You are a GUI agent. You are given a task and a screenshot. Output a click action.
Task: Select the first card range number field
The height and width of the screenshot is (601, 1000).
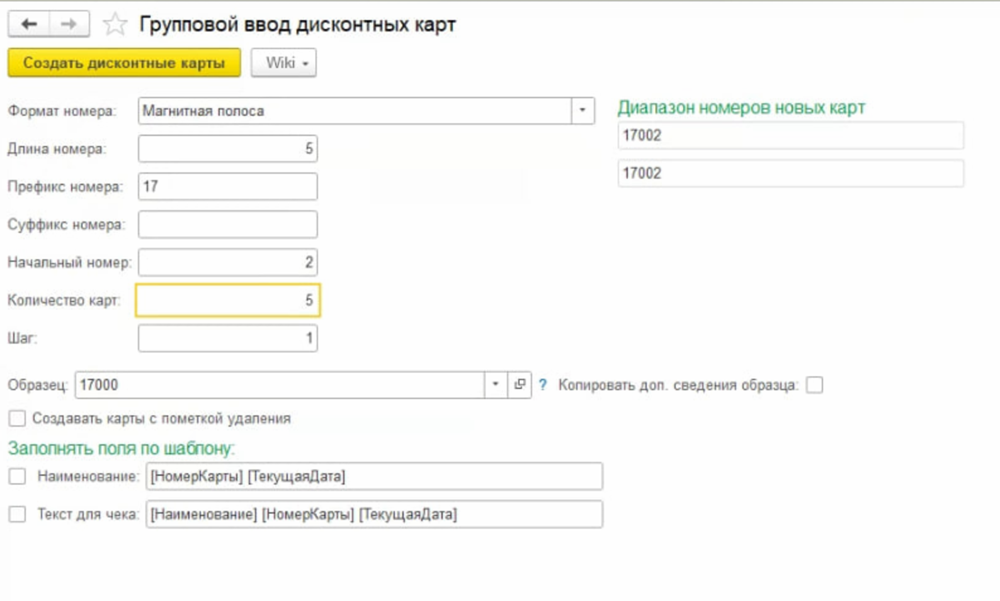[x=790, y=135]
